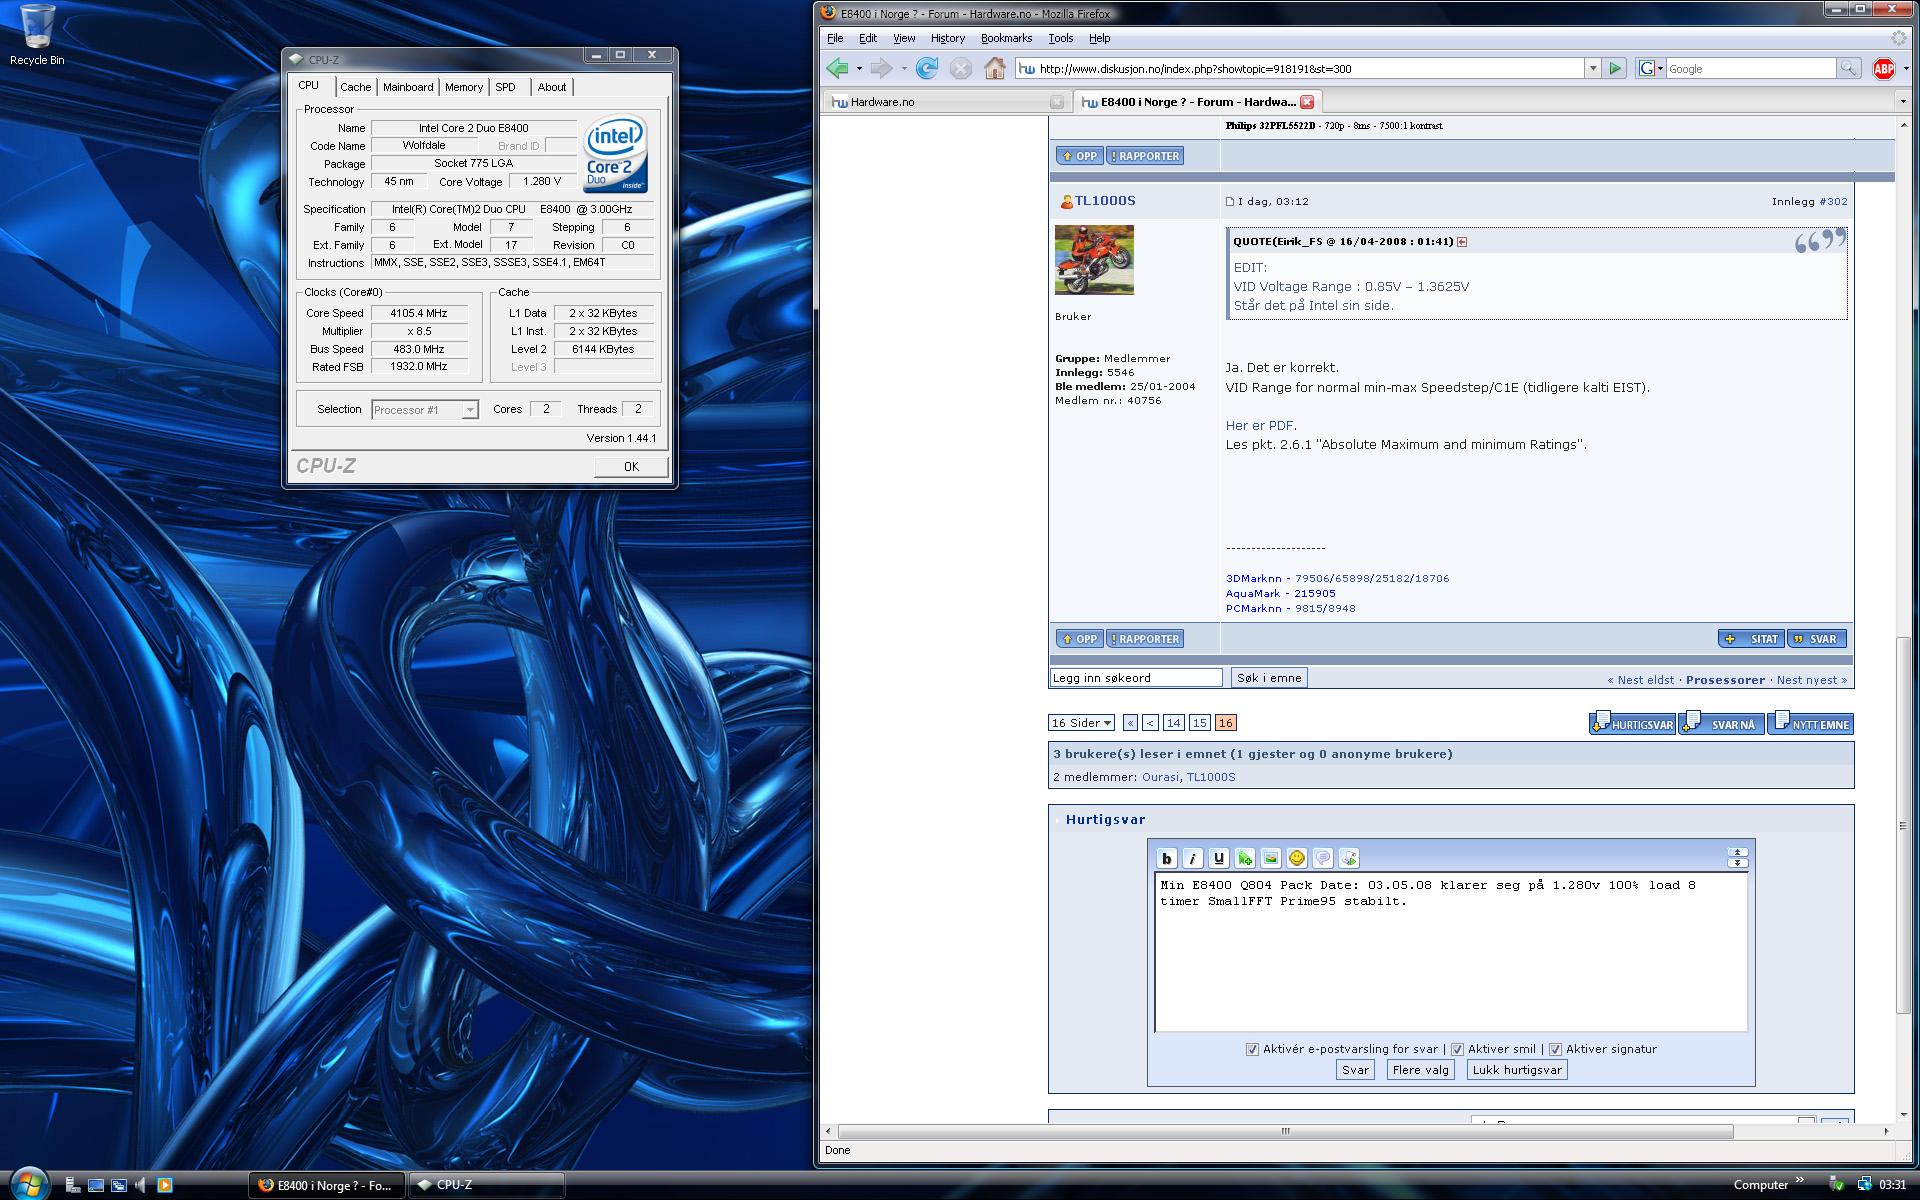
Task: Close the E8400 i Norge tab
Action: pyautogui.click(x=1307, y=102)
